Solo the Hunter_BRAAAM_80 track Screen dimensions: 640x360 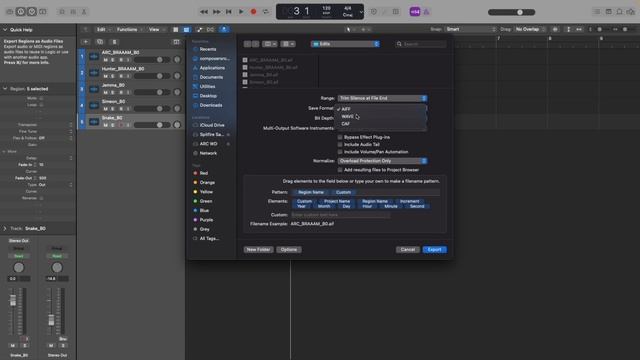[113, 76]
